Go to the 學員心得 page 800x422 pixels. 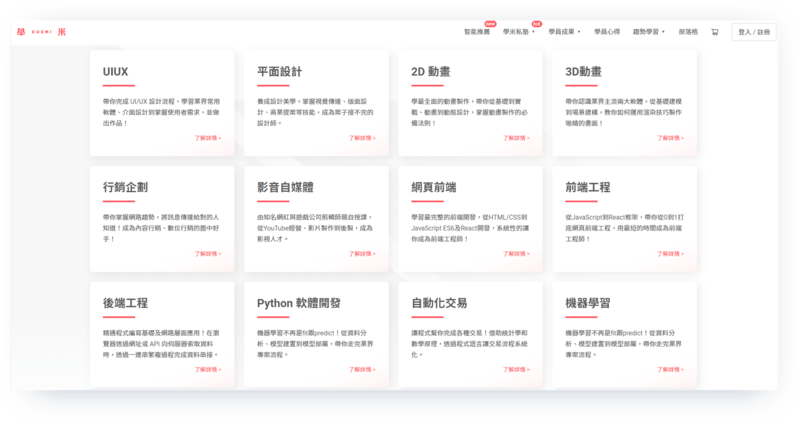coord(607,32)
